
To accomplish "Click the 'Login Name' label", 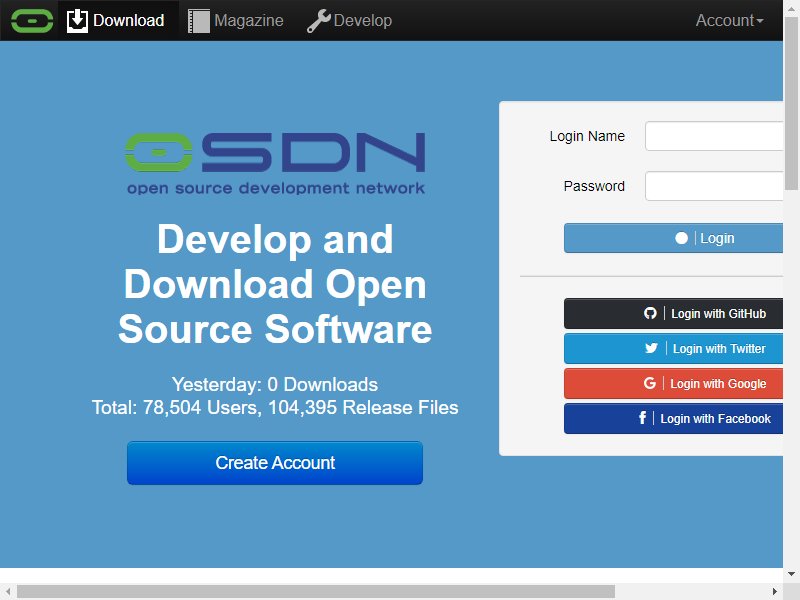I will (x=587, y=136).
